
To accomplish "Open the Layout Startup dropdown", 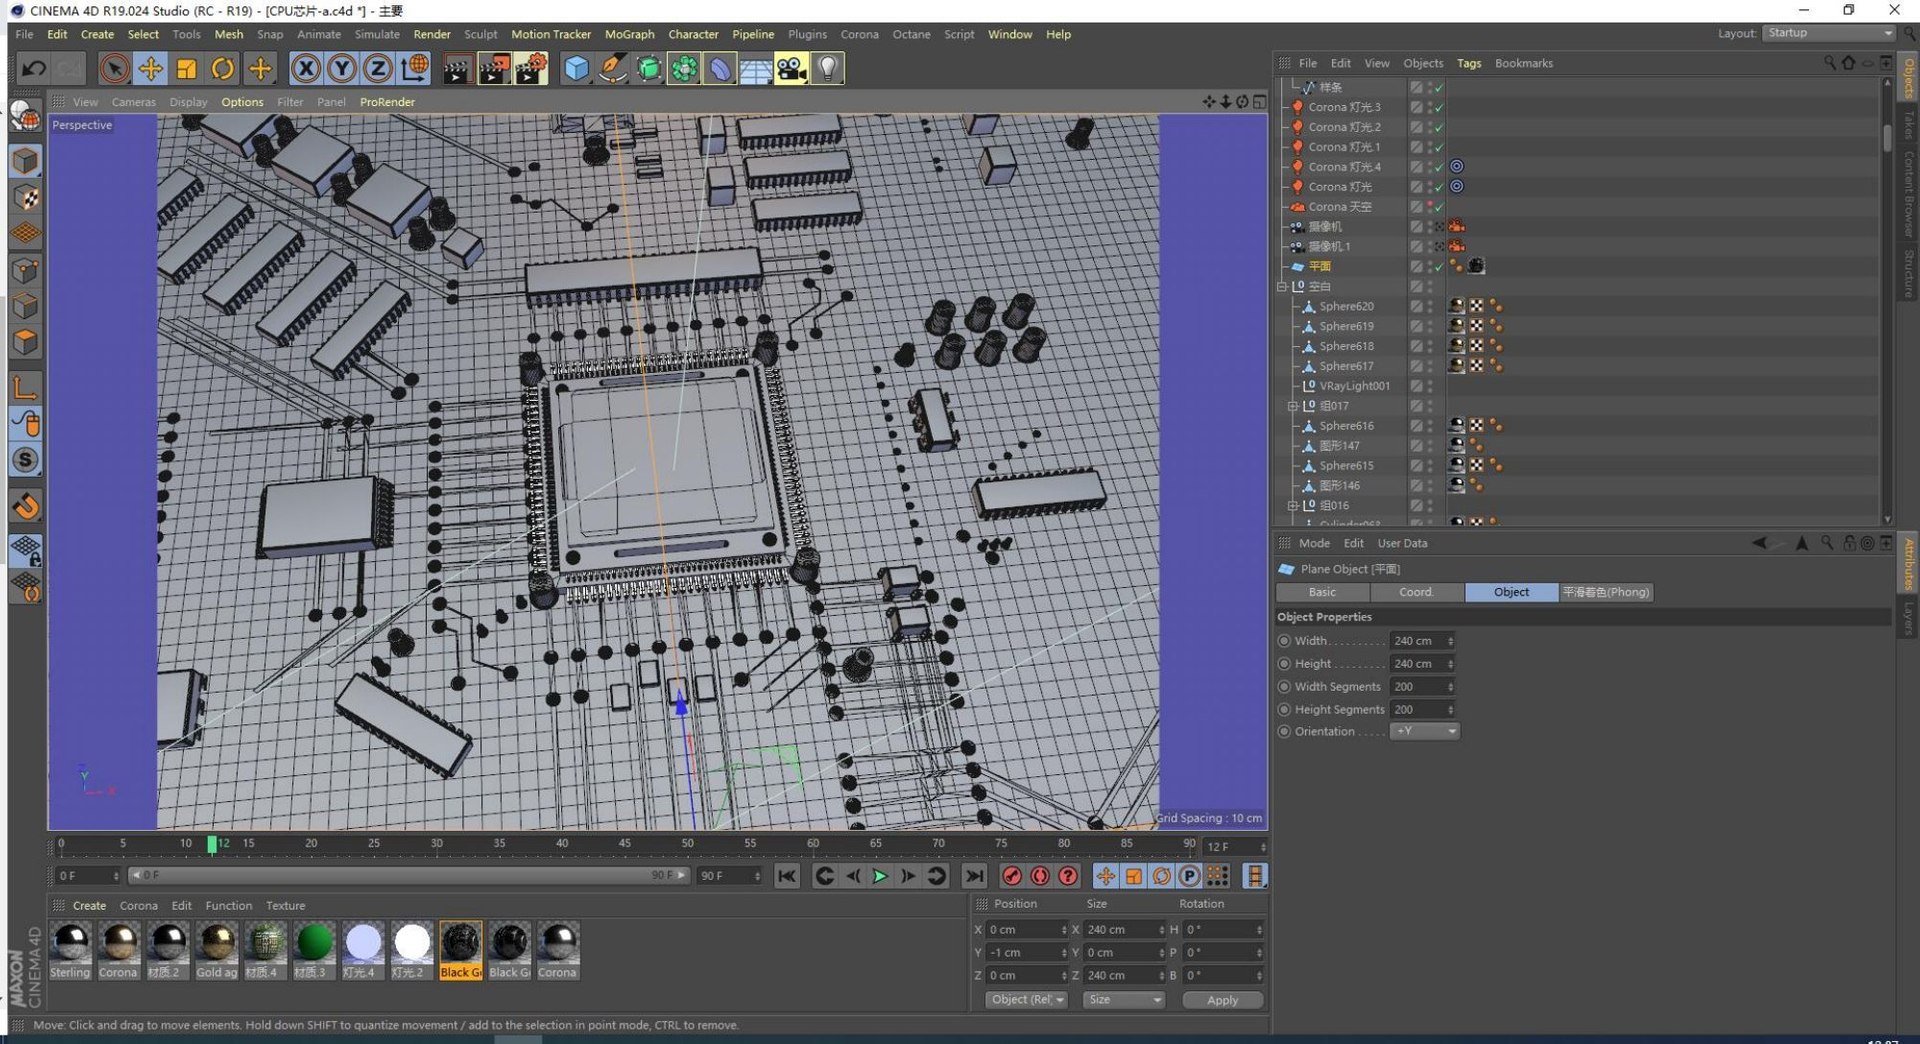I will pyautogui.click(x=1829, y=33).
